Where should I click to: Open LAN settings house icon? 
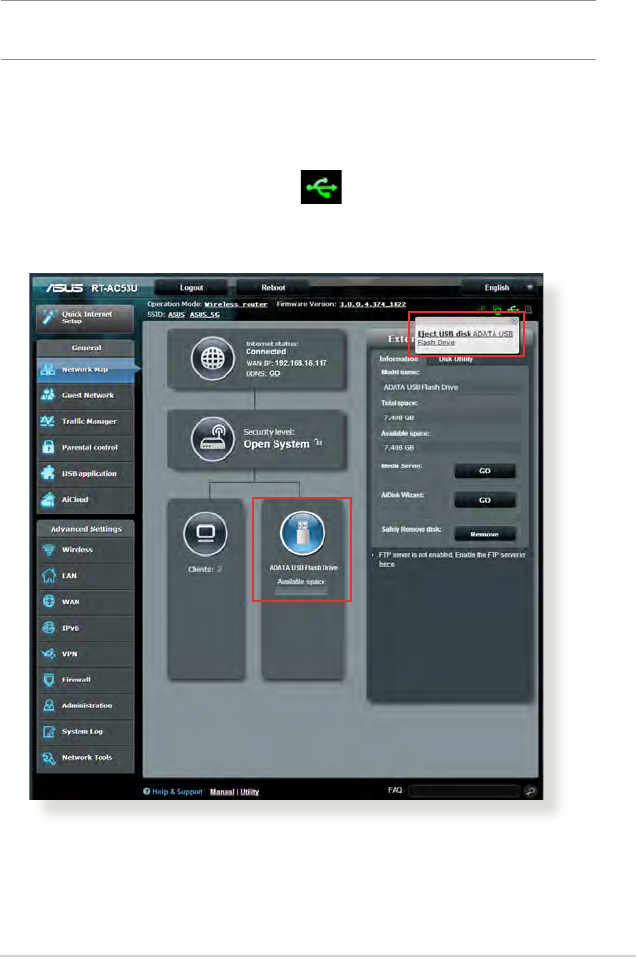(x=48, y=575)
